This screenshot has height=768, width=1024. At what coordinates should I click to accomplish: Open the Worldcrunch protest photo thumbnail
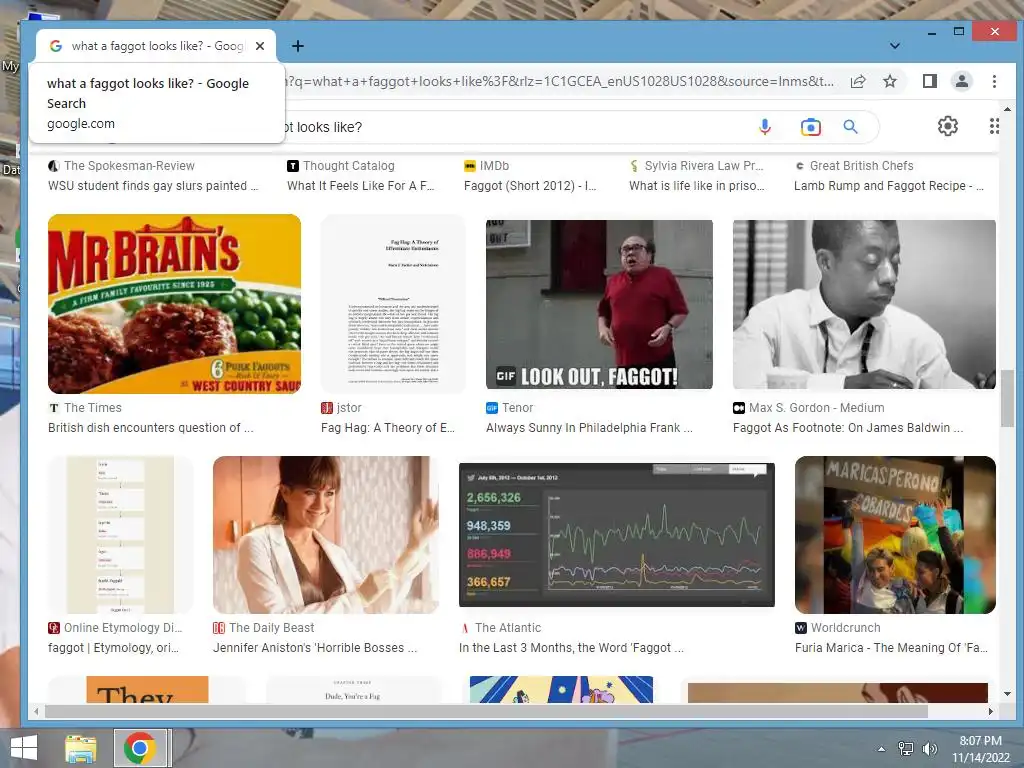(x=895, y=535)
